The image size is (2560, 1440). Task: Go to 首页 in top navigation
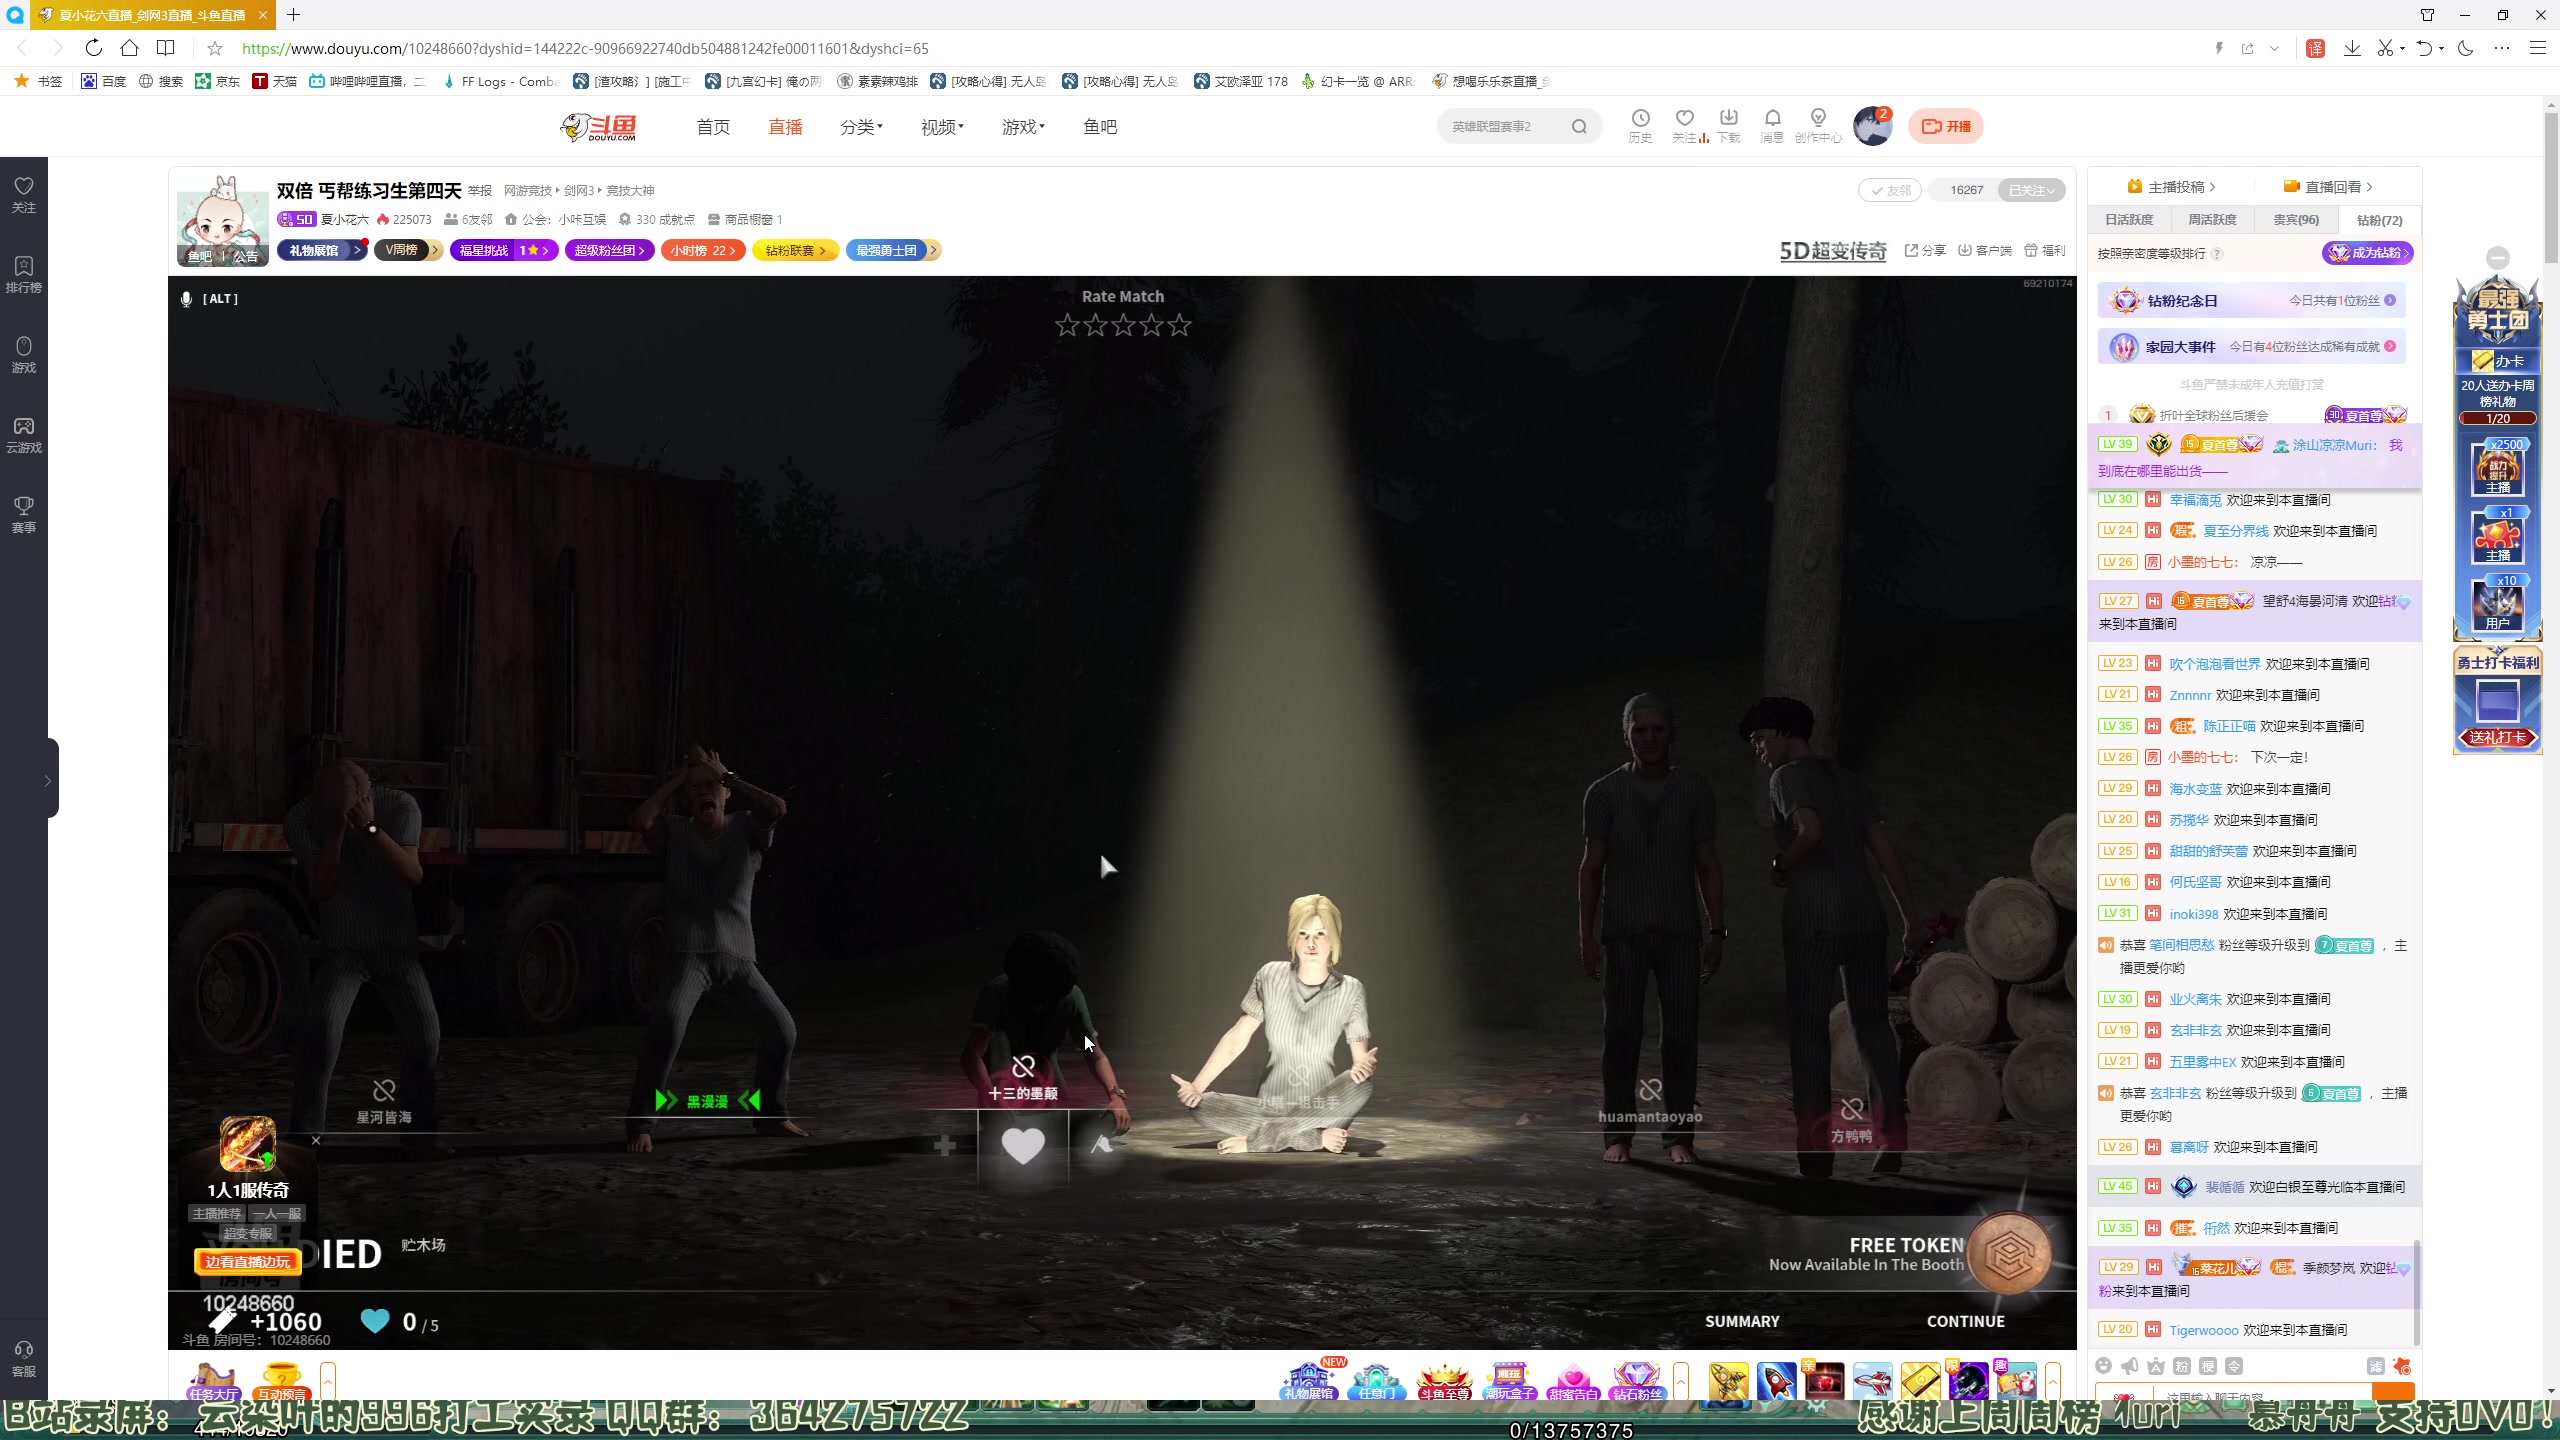713,127
